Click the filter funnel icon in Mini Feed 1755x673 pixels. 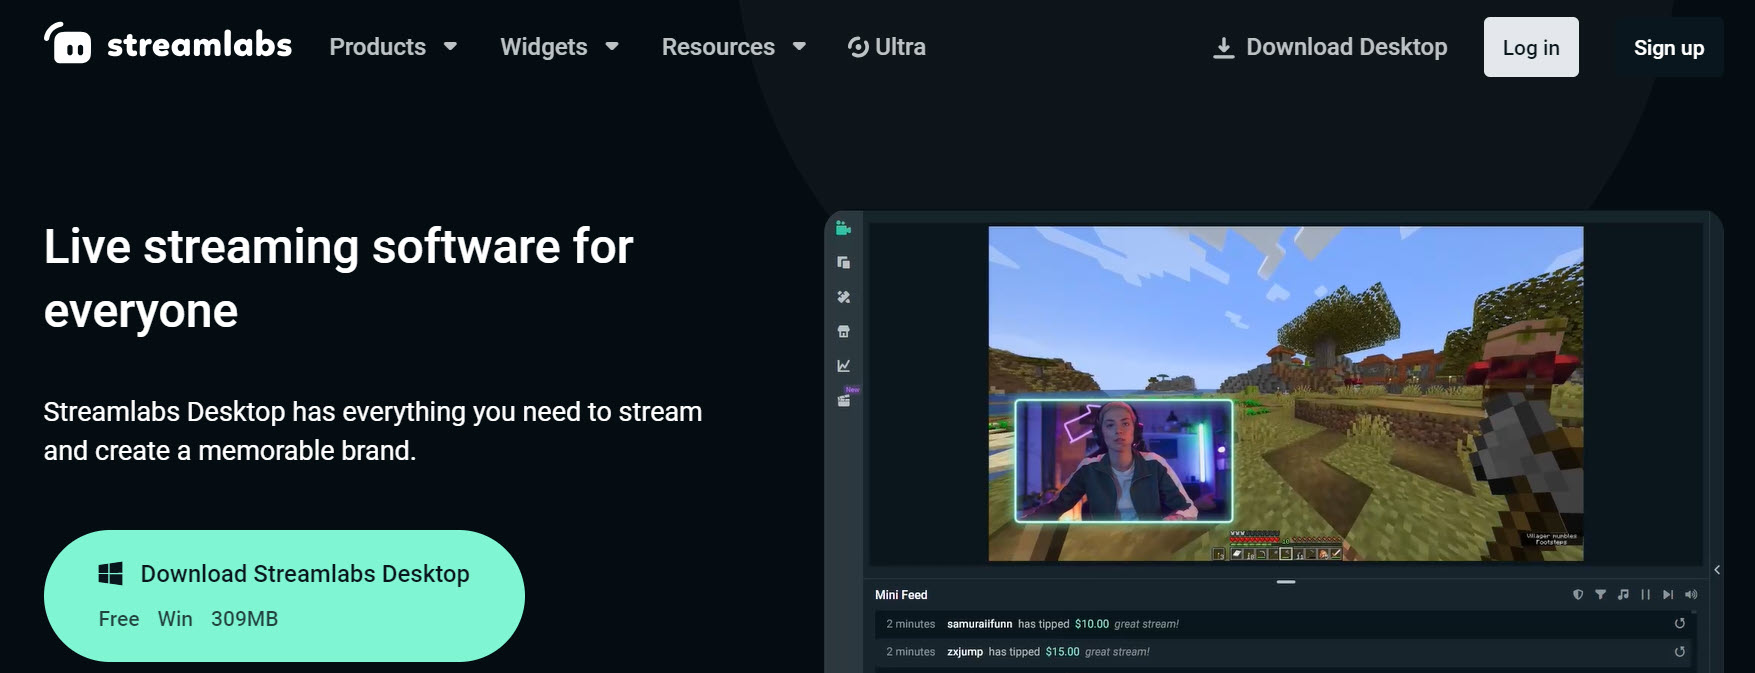point(1600,594)
